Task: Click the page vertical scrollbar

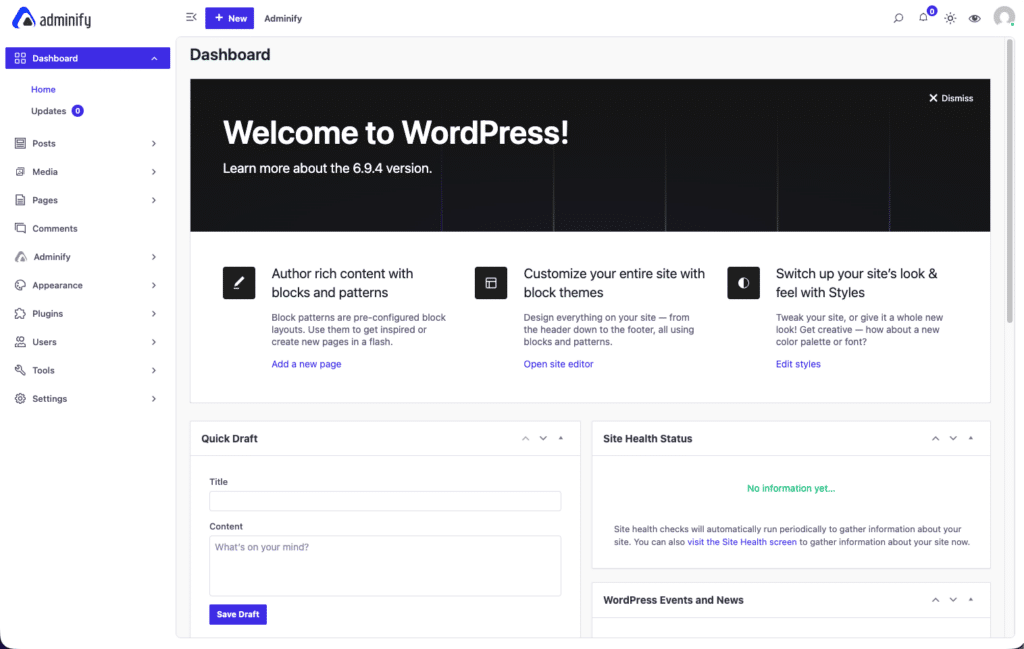Action: point(1010,182)
